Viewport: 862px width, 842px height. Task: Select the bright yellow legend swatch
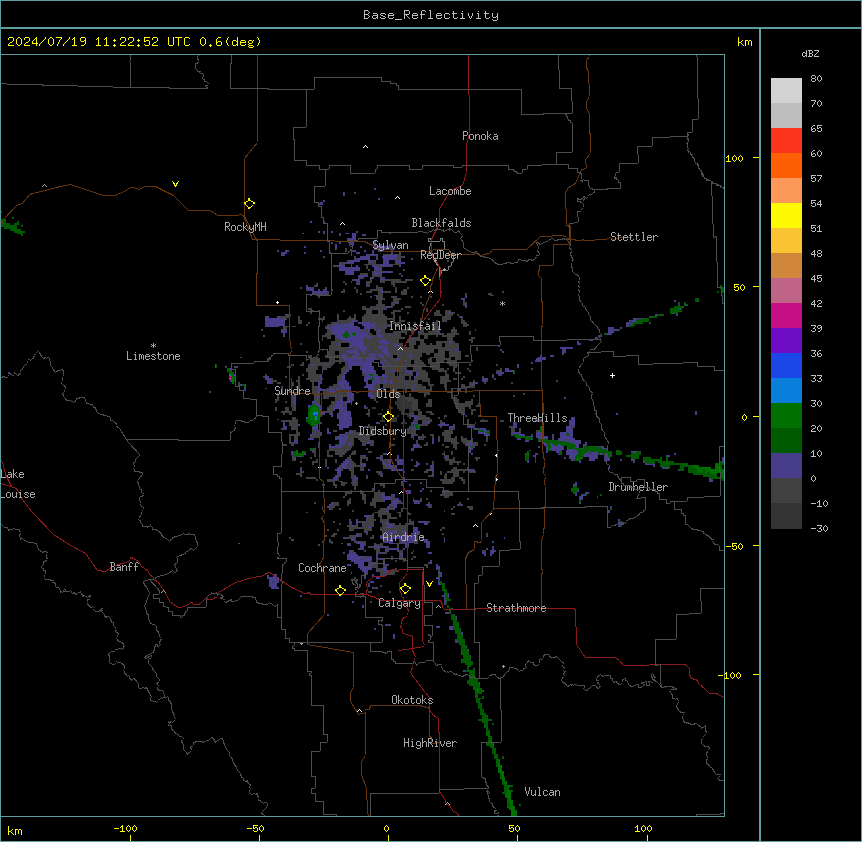point(786,215)
